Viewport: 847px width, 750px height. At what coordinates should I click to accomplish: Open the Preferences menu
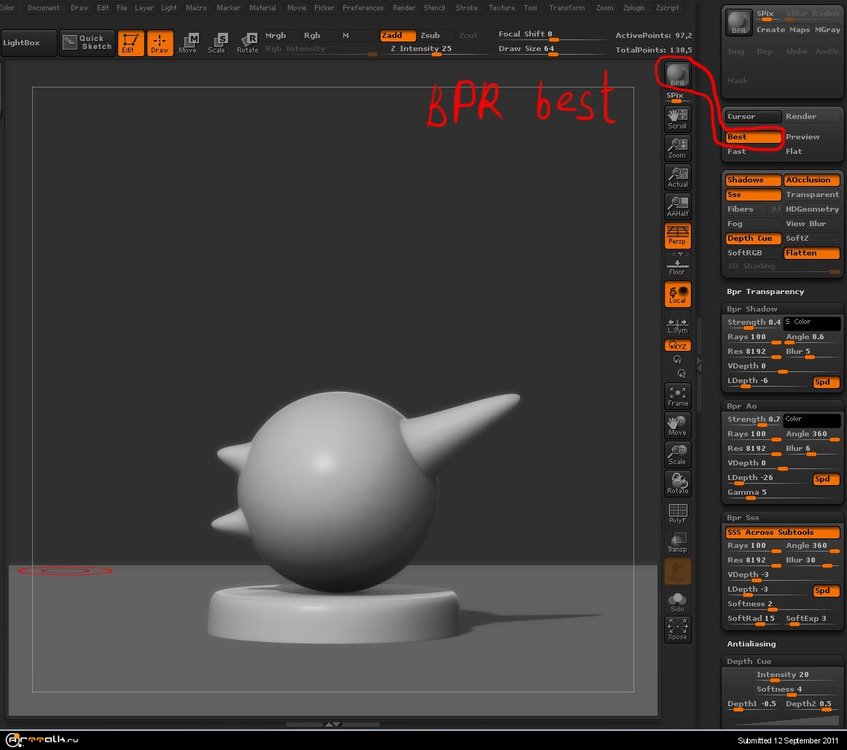click(x=362, y=8)
